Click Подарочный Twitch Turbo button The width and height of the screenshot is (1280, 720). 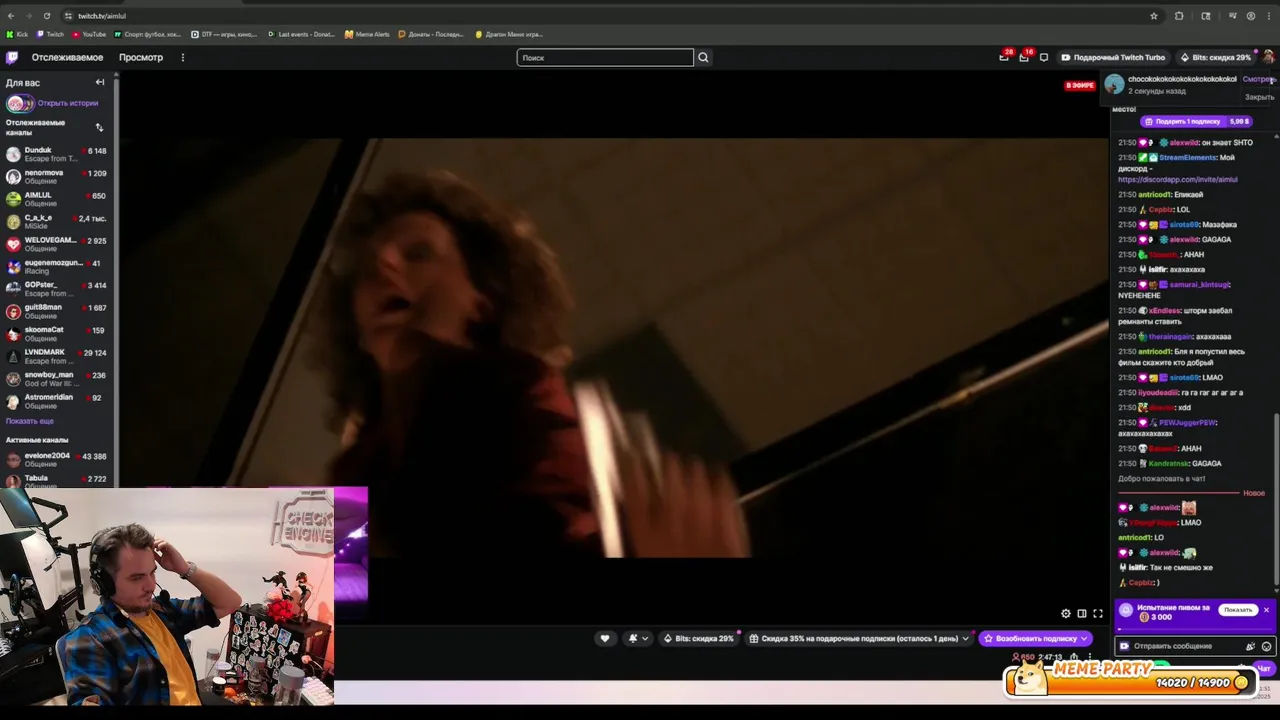click(x=1113, y=57)
